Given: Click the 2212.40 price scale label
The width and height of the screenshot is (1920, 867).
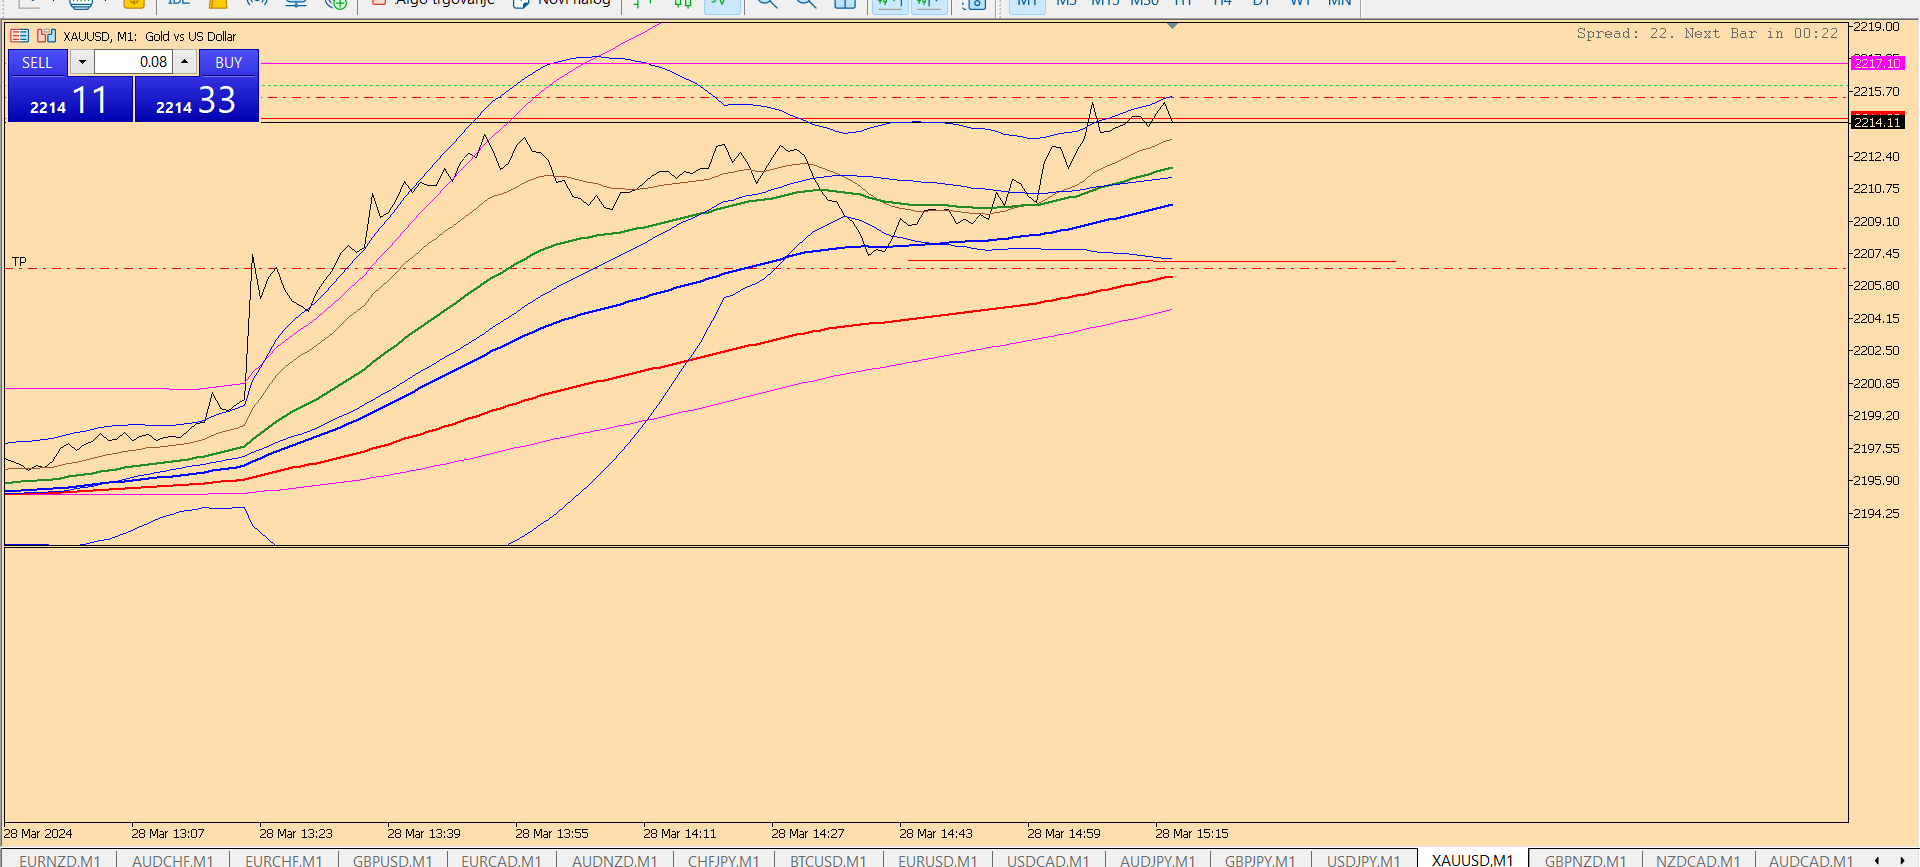Looking at the screenshot, I should (x=1876, y=156).
